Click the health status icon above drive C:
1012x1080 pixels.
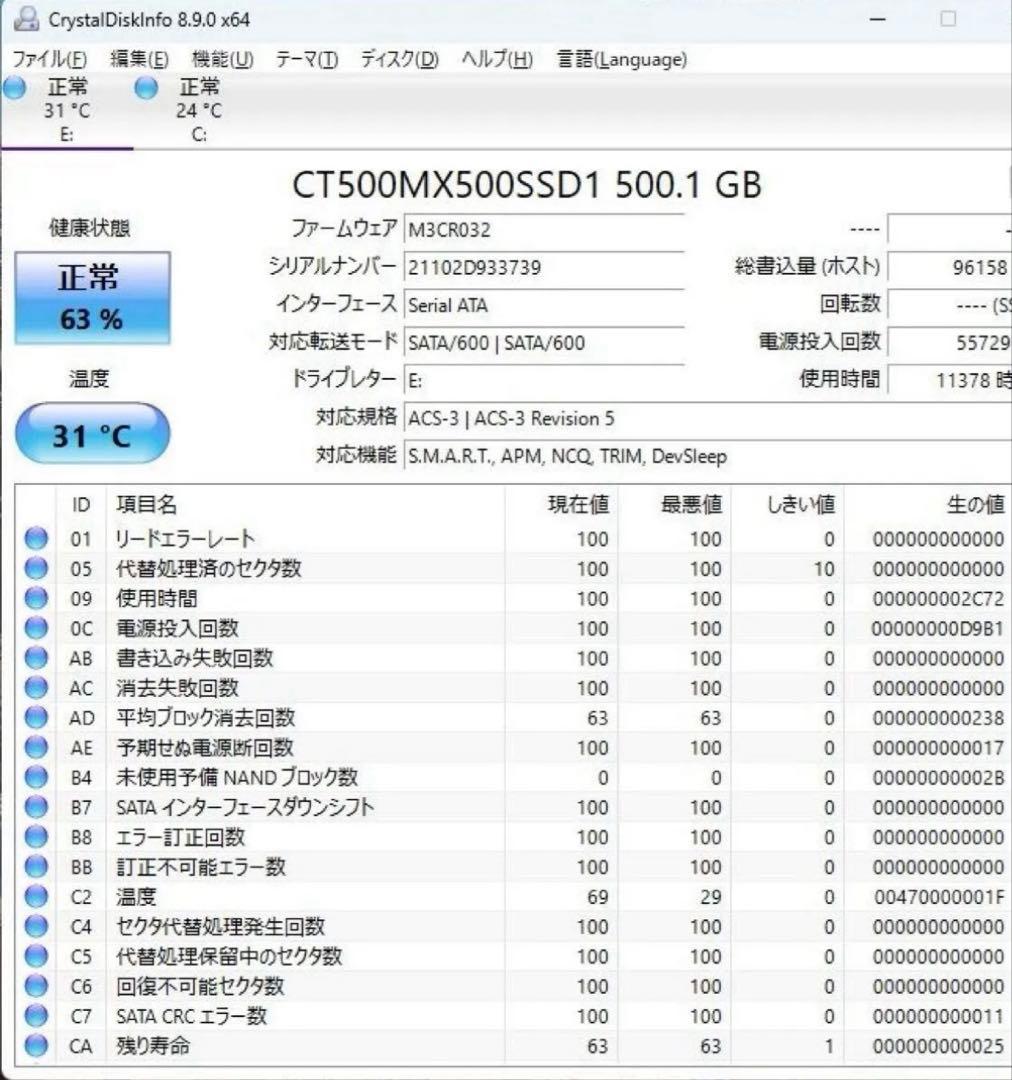146,88
